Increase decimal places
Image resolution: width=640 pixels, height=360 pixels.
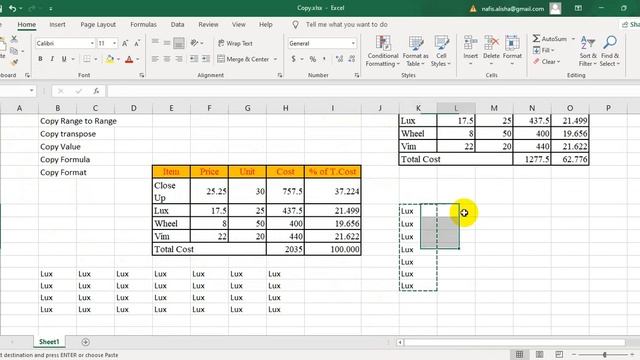pyautogui.click(x=339, y=59)
